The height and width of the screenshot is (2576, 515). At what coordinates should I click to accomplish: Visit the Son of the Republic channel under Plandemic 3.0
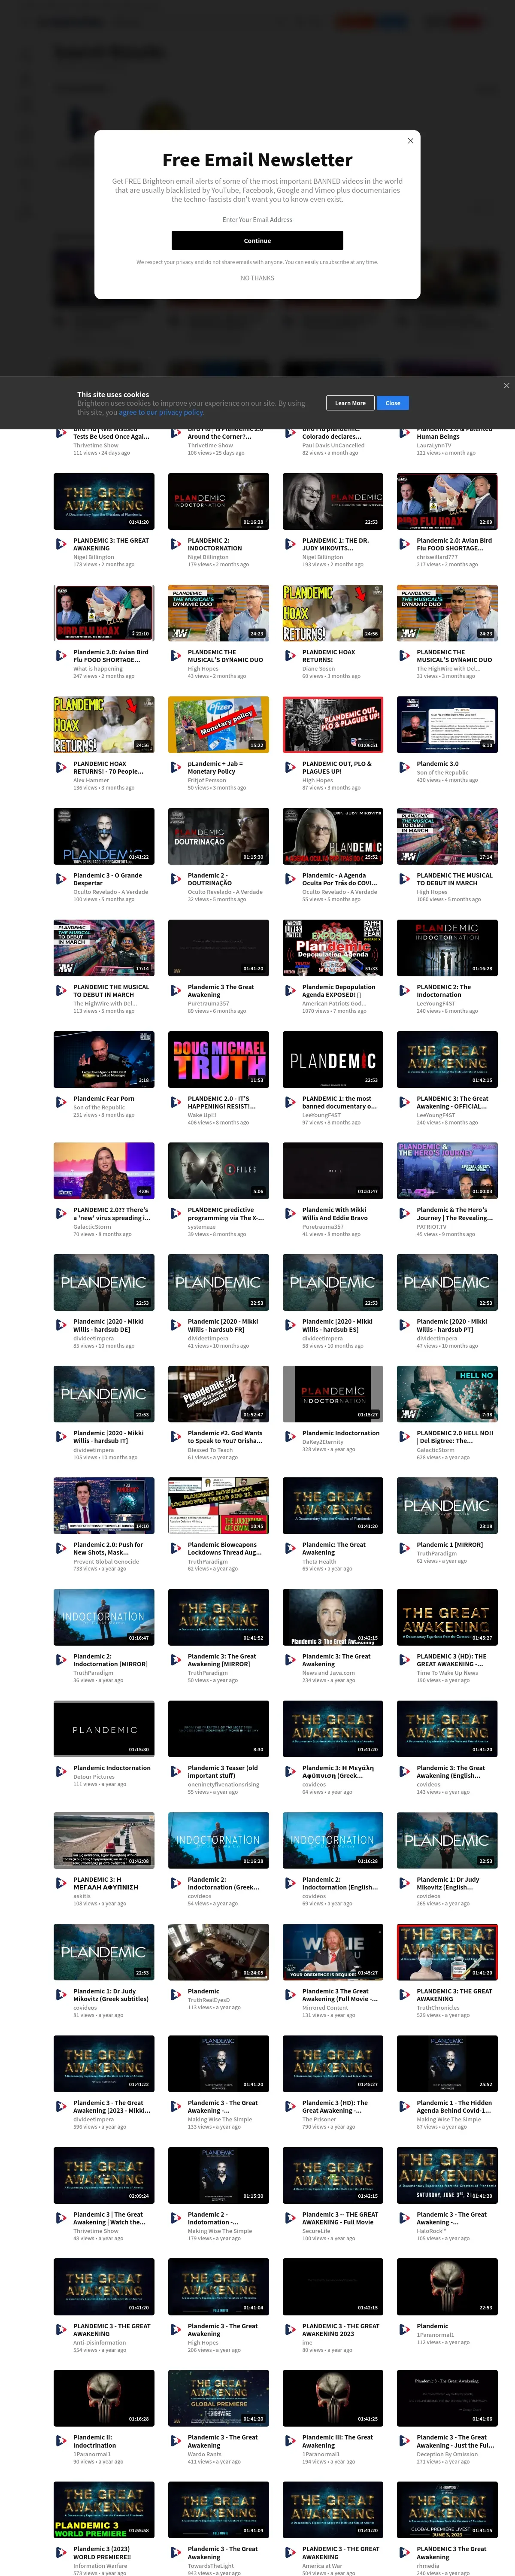coord(443,773)
